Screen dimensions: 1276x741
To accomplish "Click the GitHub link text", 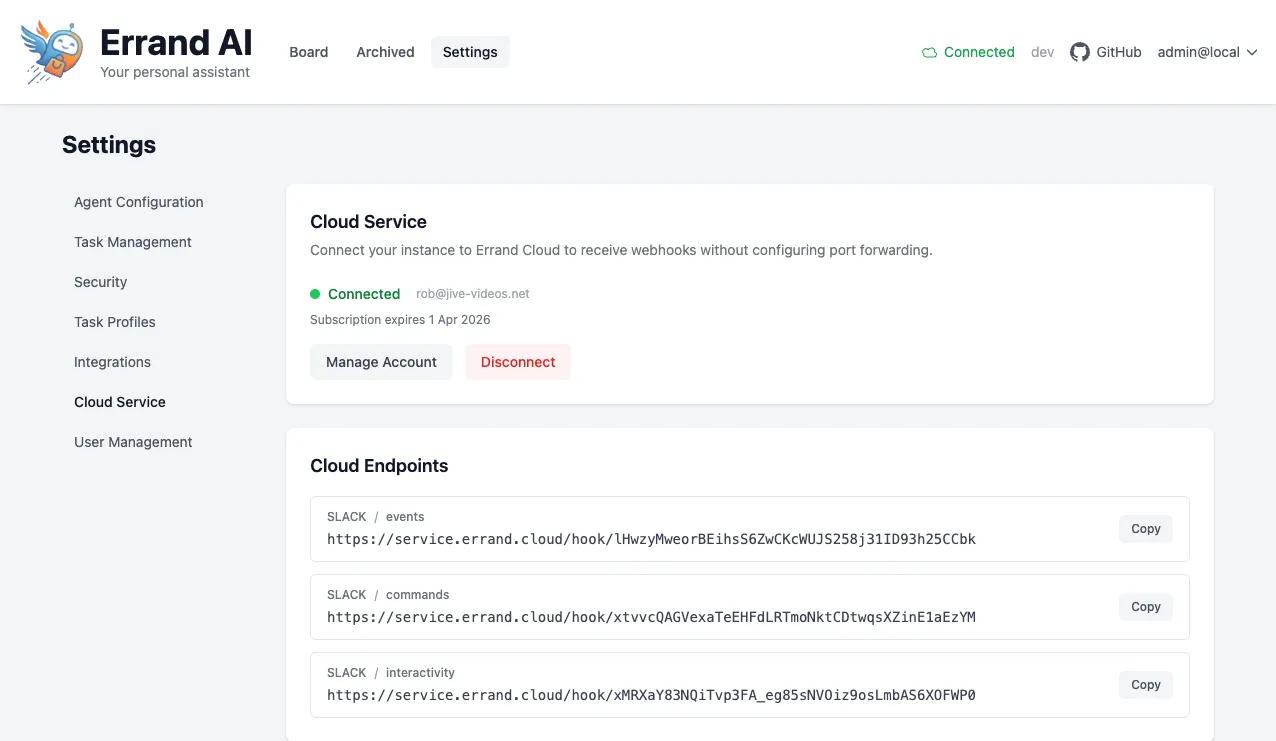I will [1119, 52].
